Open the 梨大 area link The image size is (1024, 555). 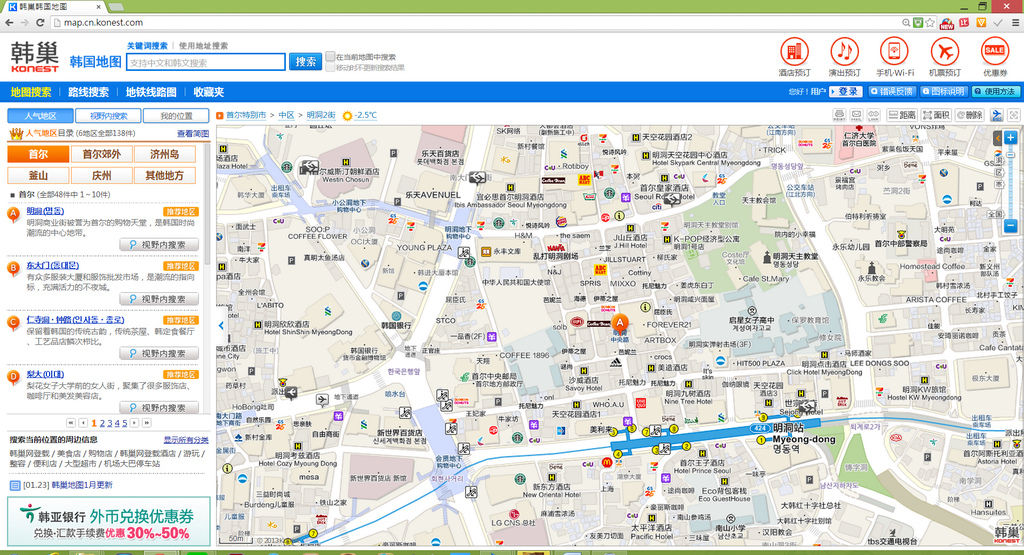tap(45, 374)
